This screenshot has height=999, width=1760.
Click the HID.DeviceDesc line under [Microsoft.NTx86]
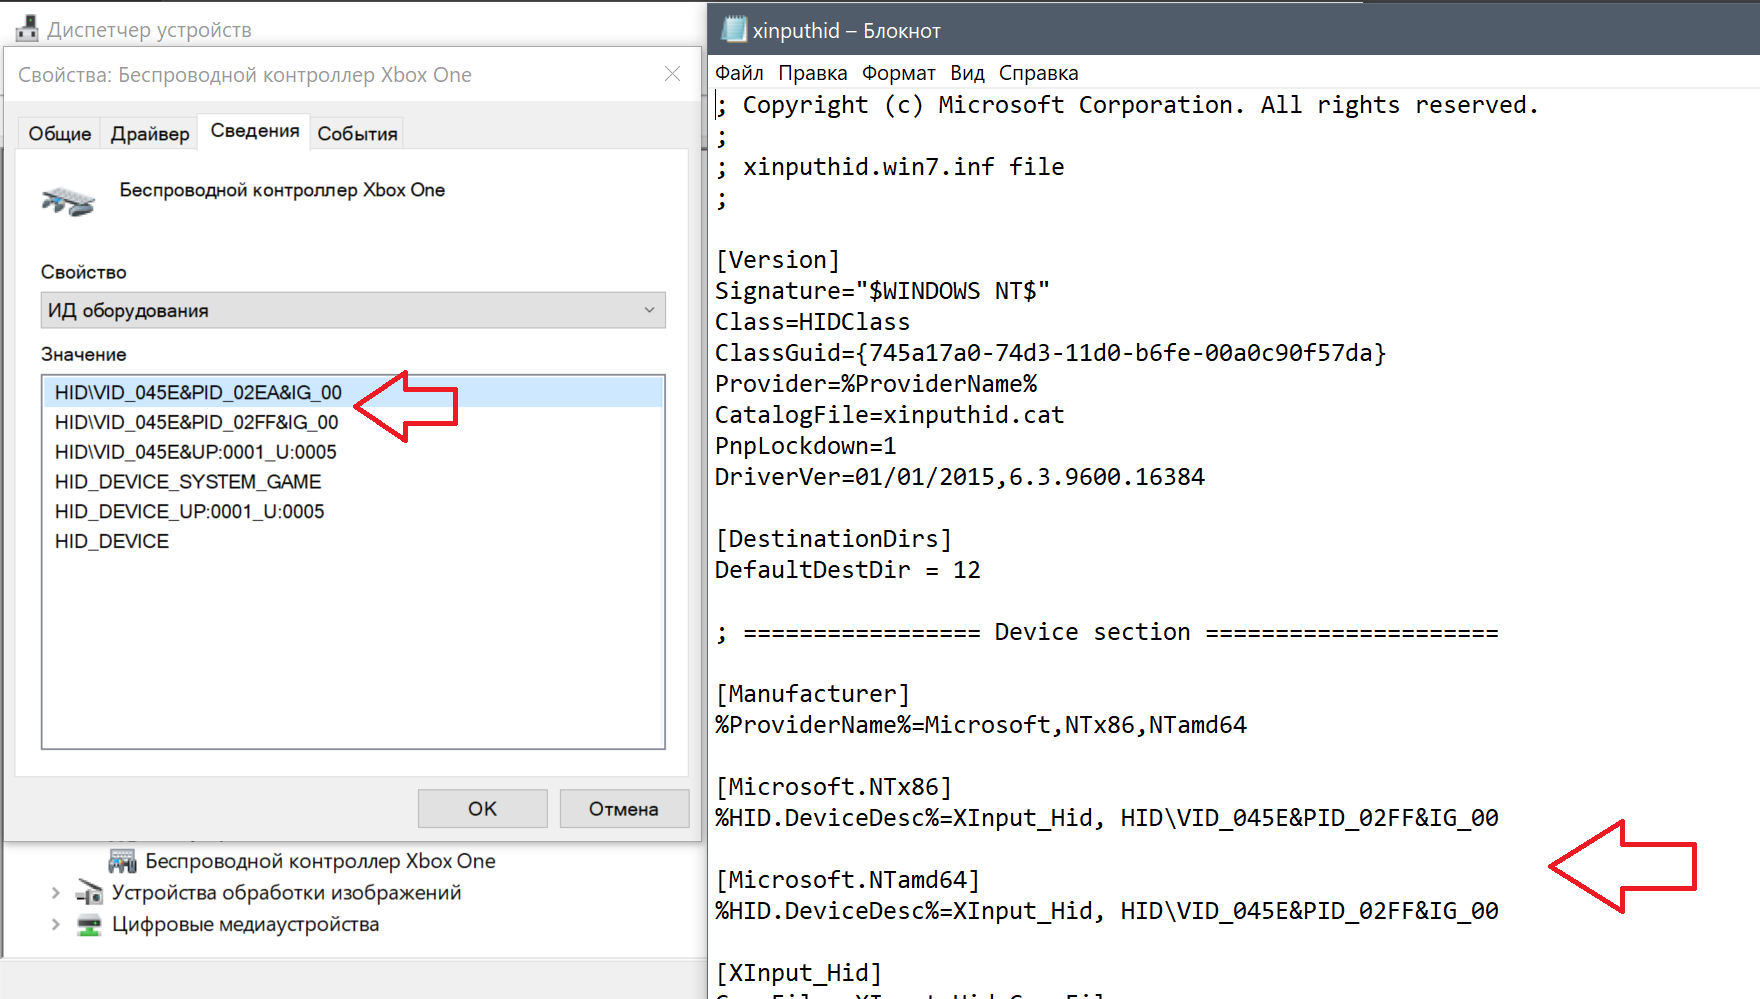[x=1107, y=818]
